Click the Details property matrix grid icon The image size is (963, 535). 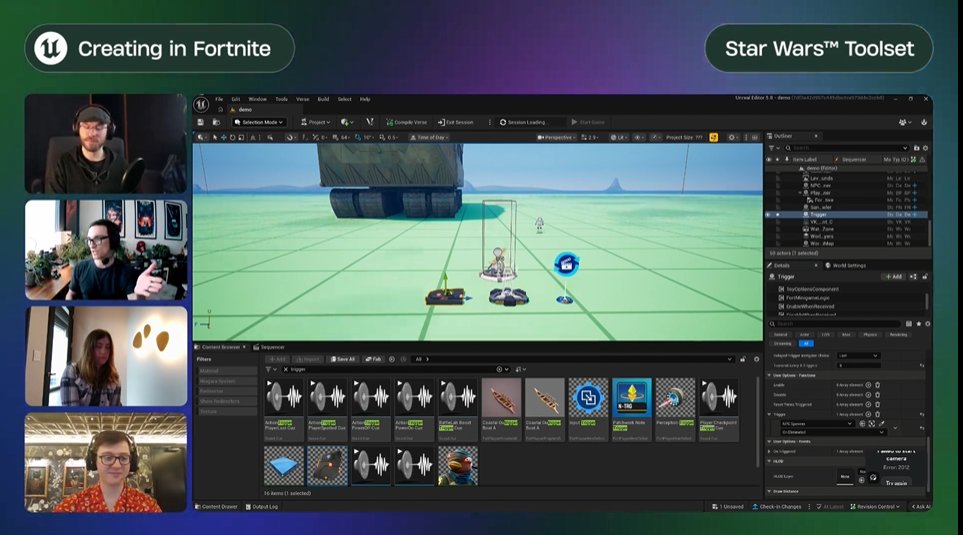click(x=909, y=324)
